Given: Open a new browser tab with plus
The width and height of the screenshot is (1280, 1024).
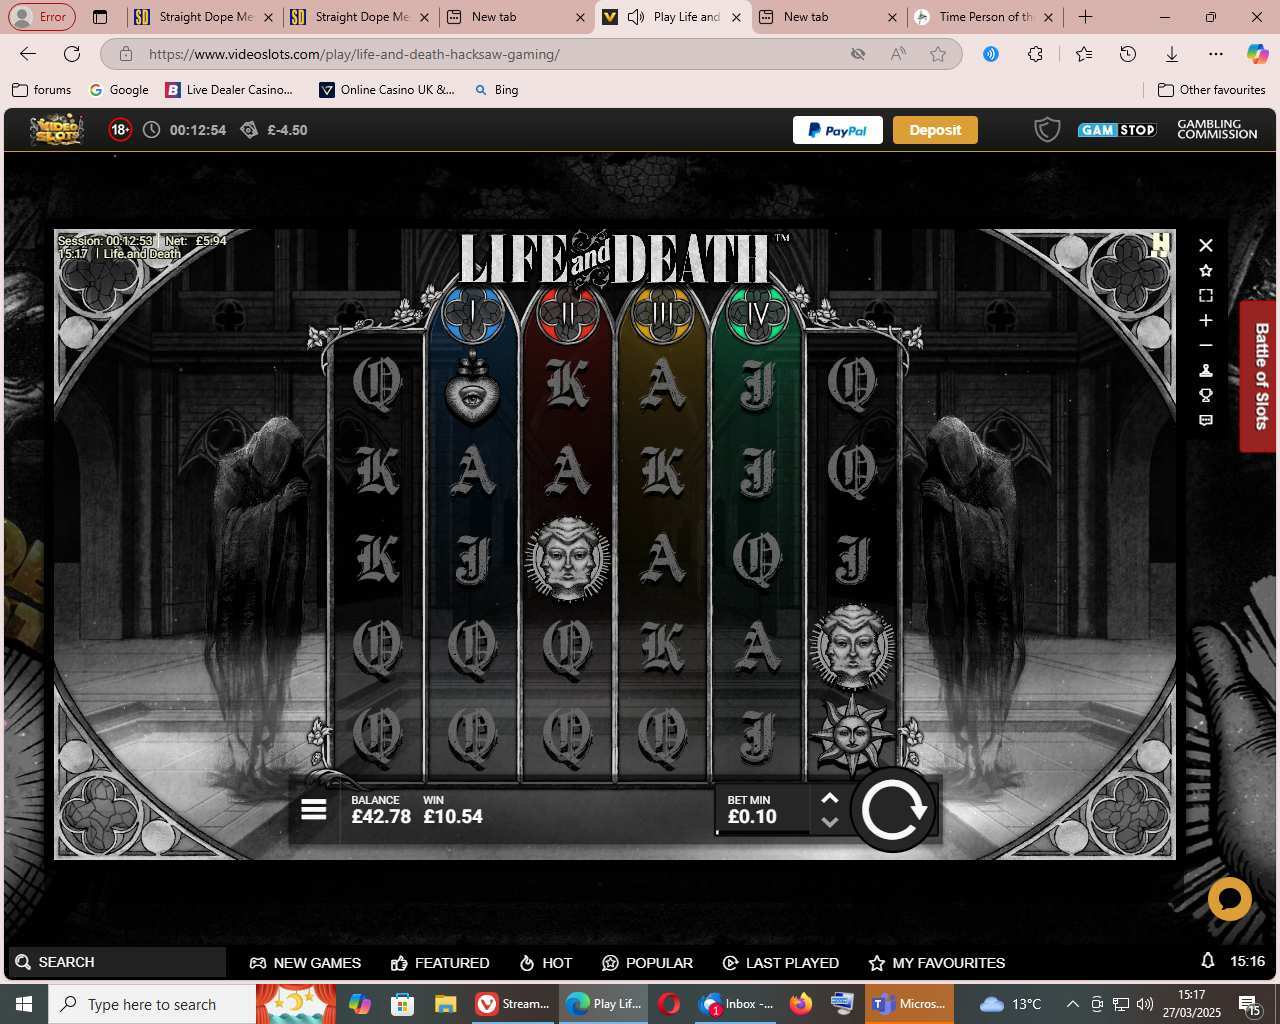Looking at the screenshot, I should [x=1085, y=17].
